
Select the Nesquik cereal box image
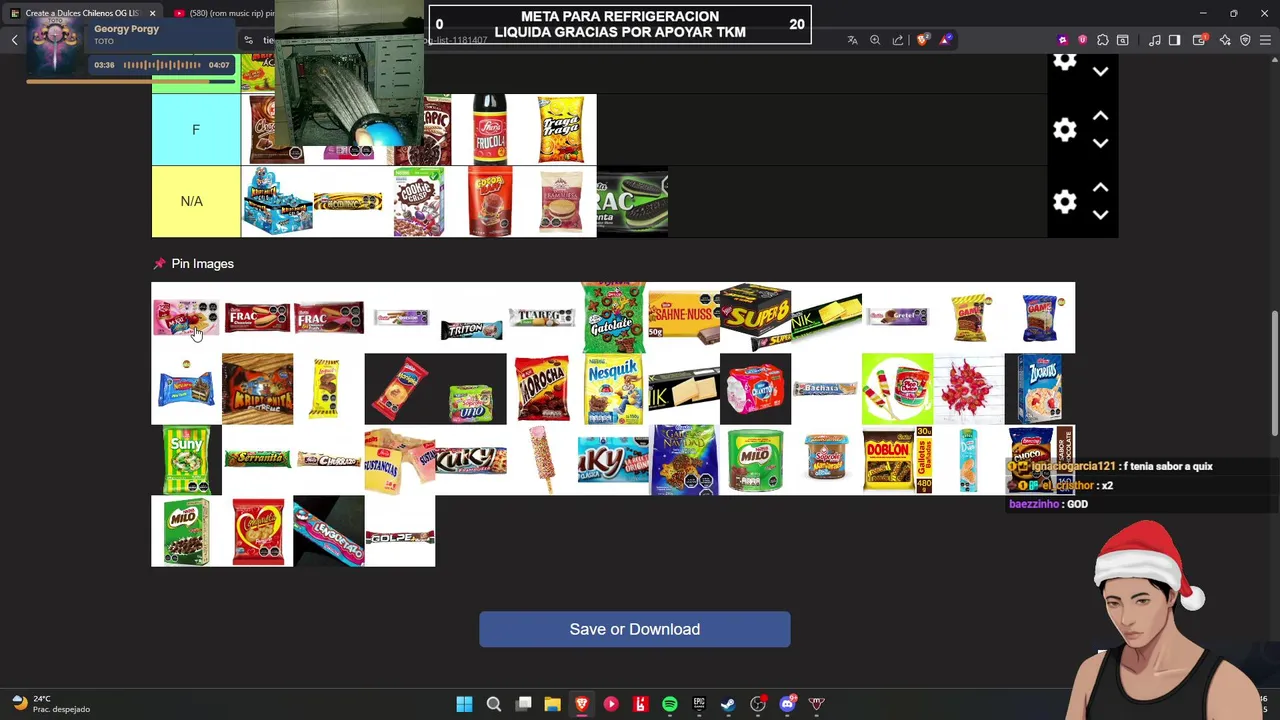(x=613, y=389)
